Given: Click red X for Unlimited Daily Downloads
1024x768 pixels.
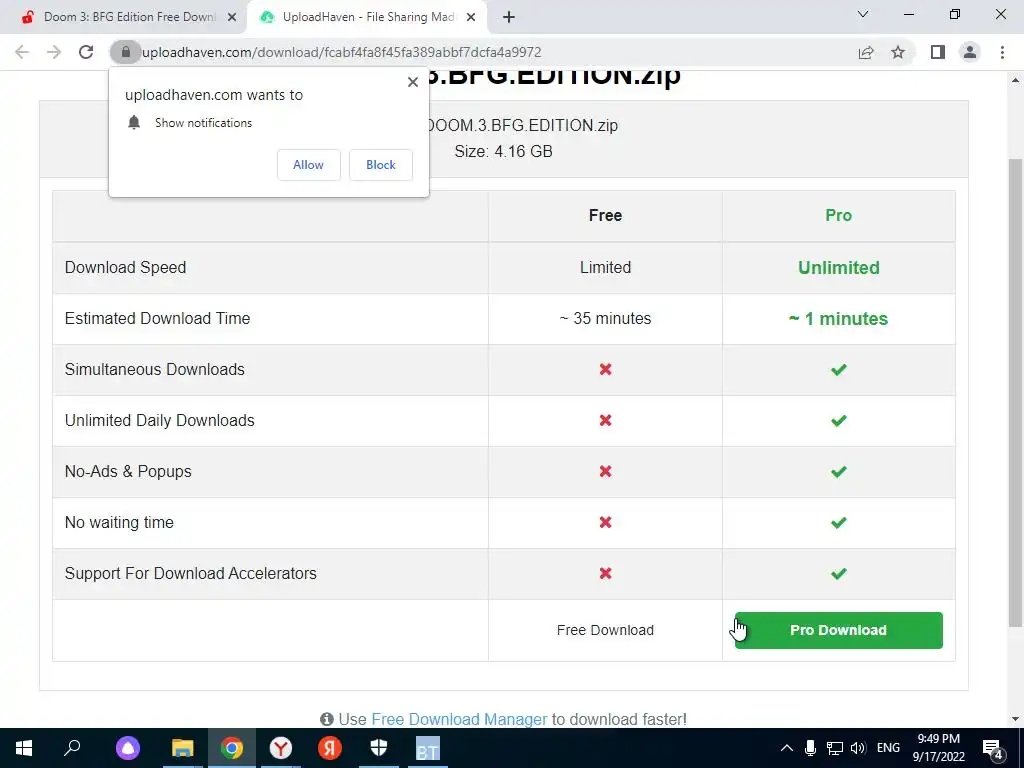Looking at the screenshot, I should click(605, 421).
